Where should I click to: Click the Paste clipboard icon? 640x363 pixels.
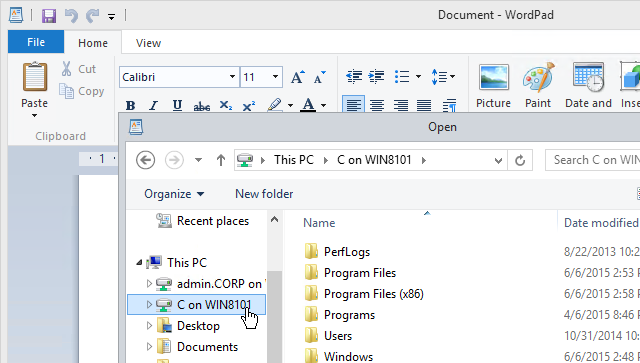(35, 77)
